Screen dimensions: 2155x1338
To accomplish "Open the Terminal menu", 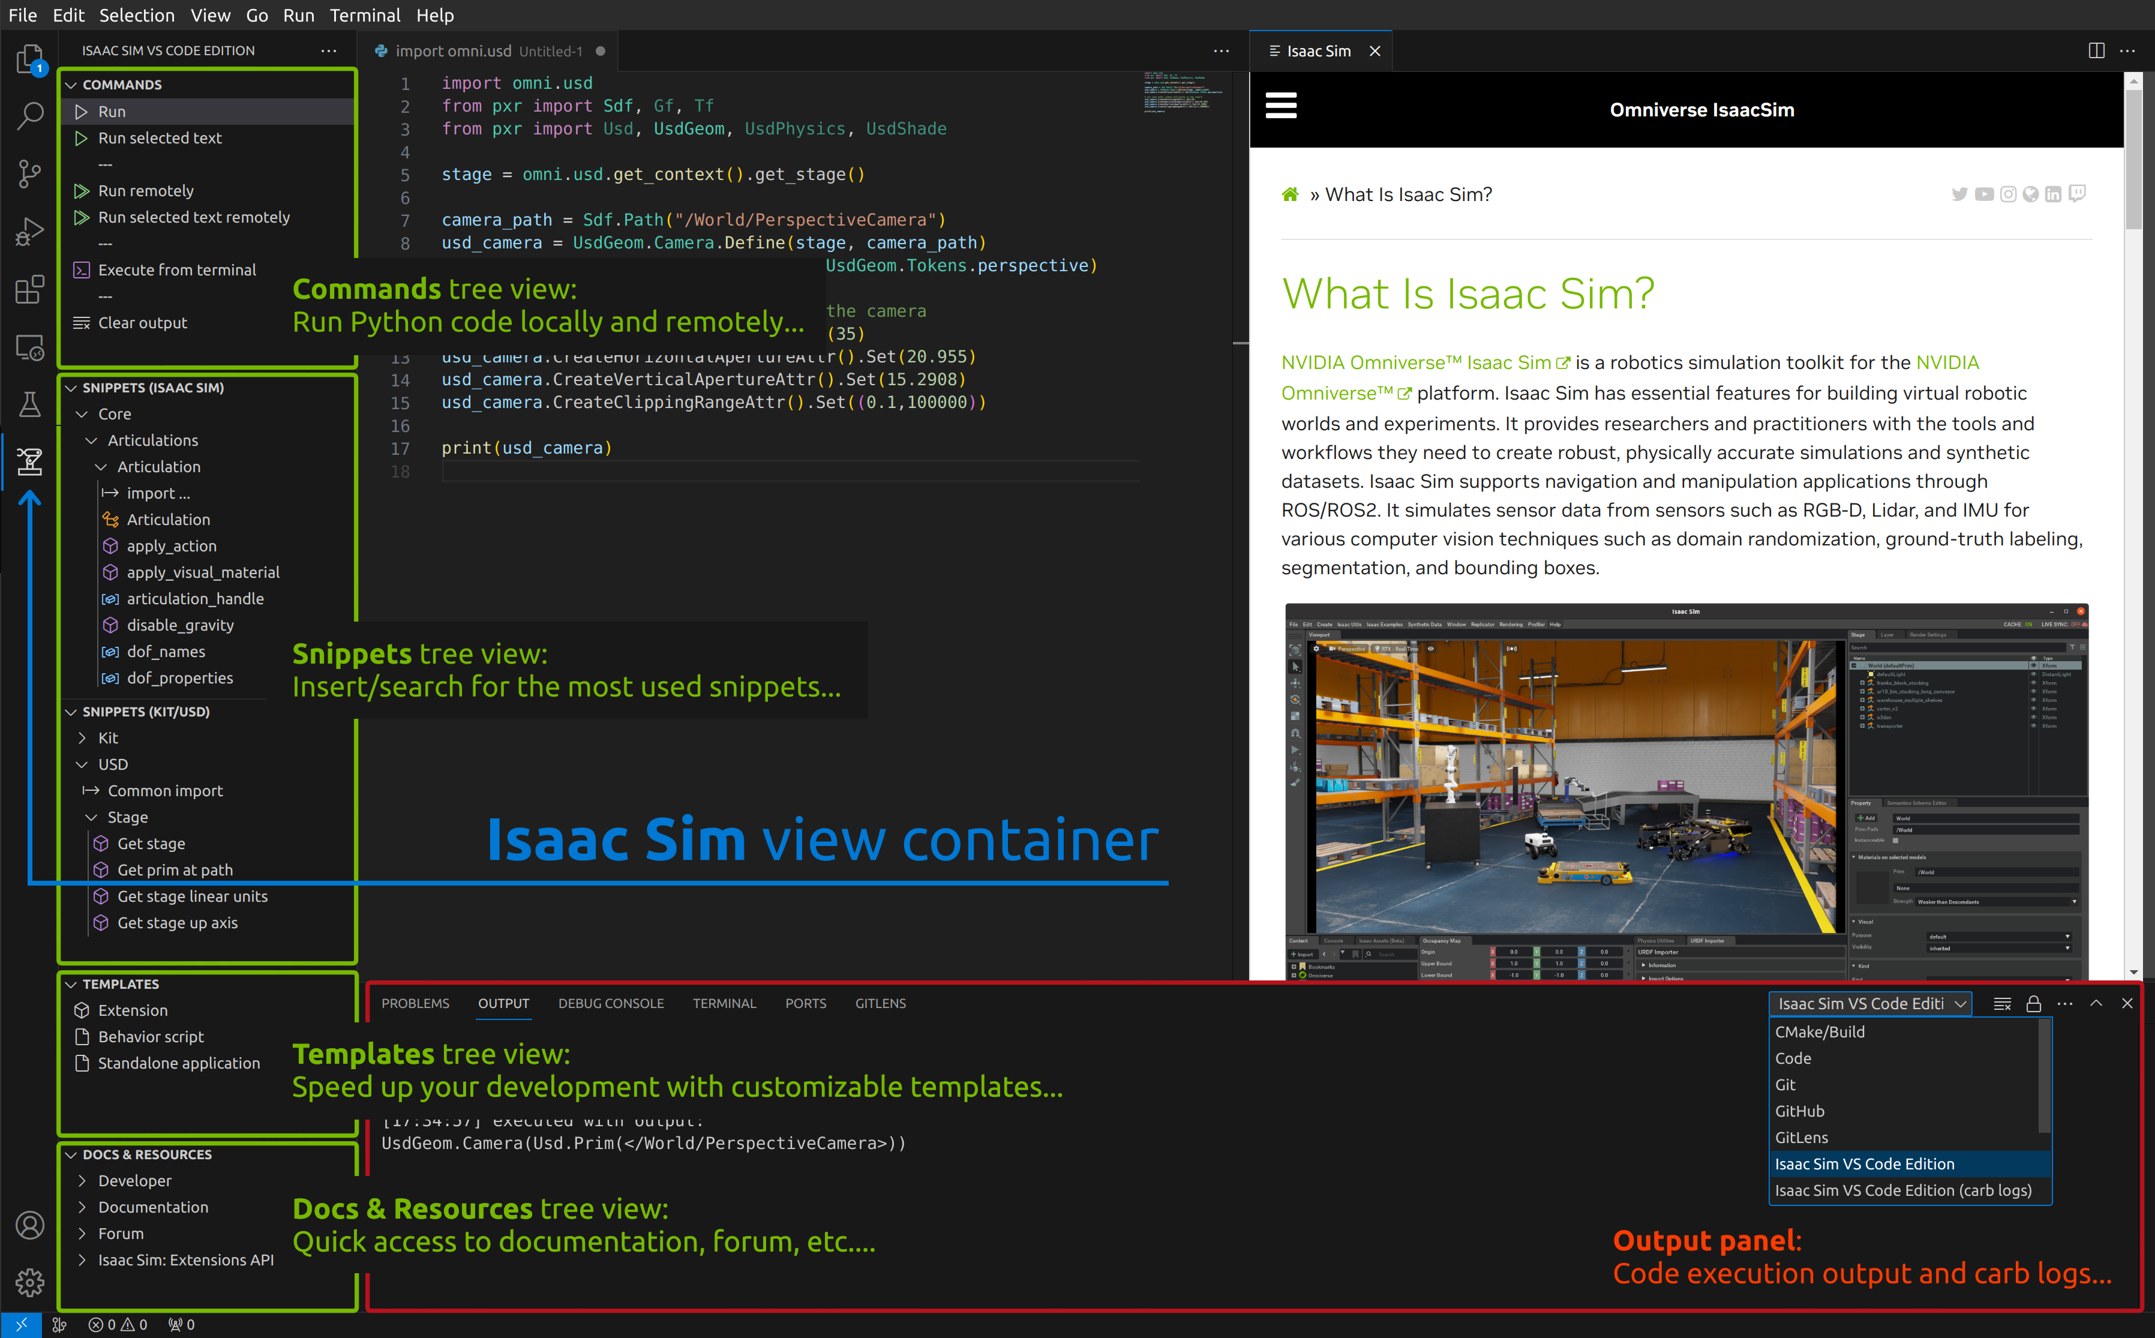I will pos(364,15).
